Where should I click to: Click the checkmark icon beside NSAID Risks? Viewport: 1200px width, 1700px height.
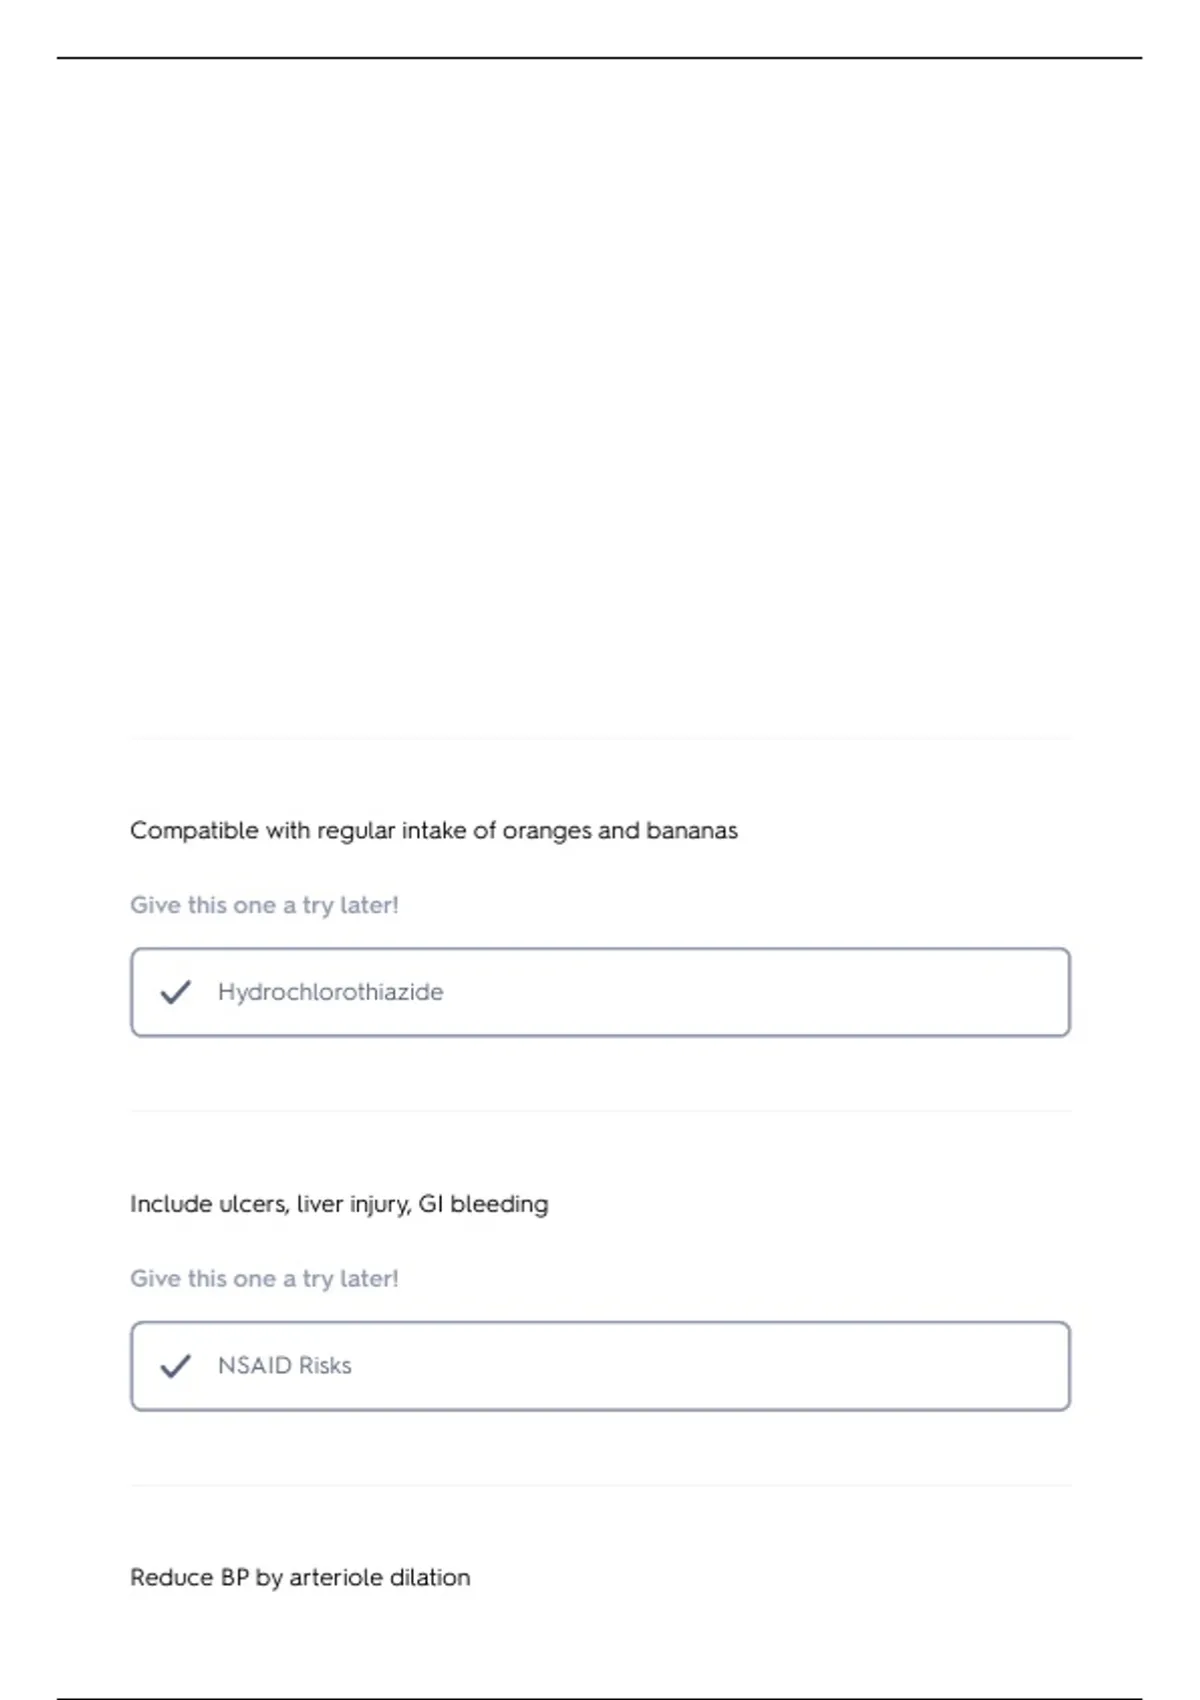[175, 1366]
